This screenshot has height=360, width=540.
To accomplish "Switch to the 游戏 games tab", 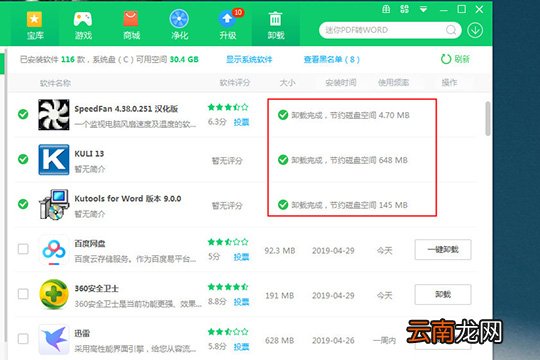I will (x=83, y=25).
